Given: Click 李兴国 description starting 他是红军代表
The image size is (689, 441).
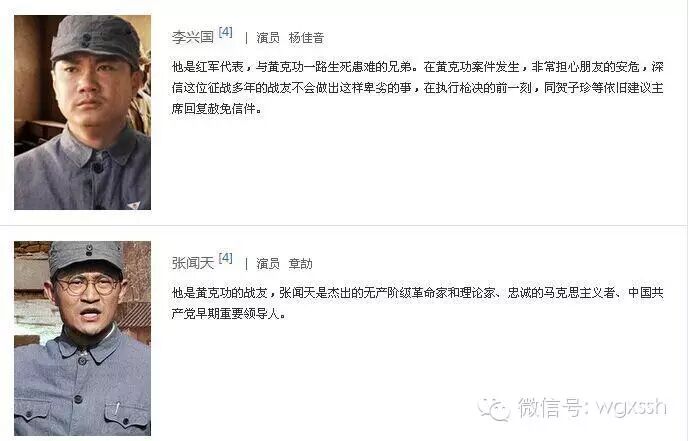Looking at the screenshot, I should click(x=417, y=88).
